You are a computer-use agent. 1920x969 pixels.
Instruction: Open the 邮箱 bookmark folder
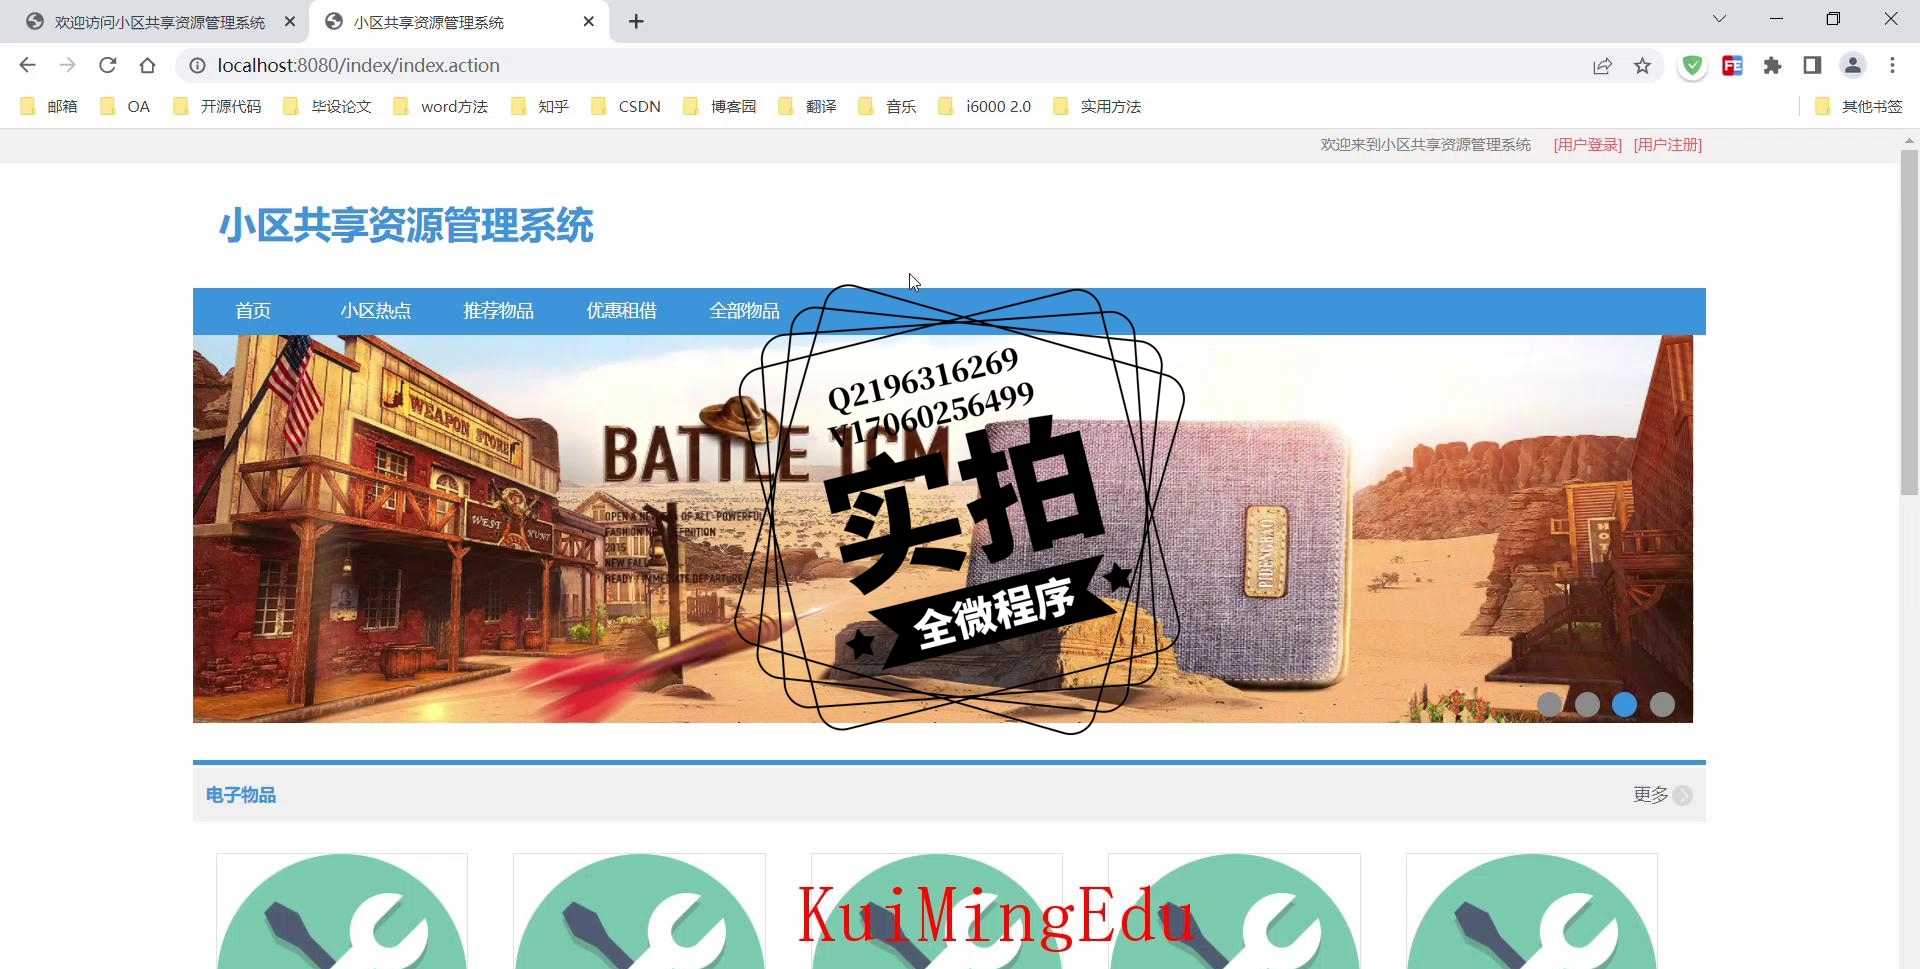click(x=49, y=106)
